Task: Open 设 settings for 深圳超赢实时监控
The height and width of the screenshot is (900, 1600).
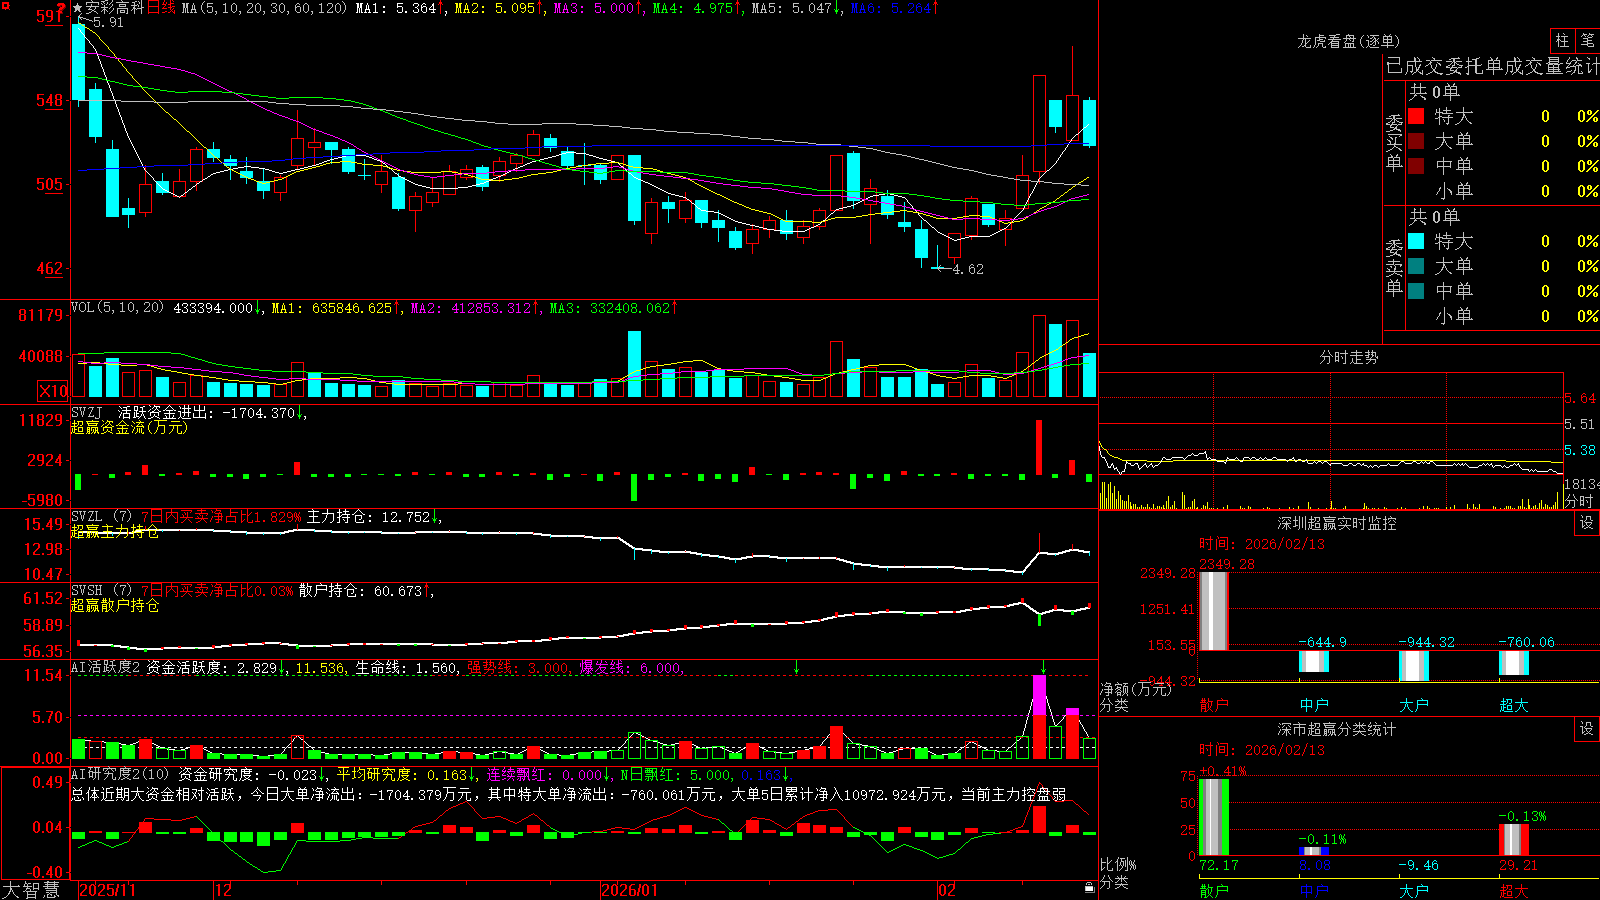Action: click(1587, 523)
